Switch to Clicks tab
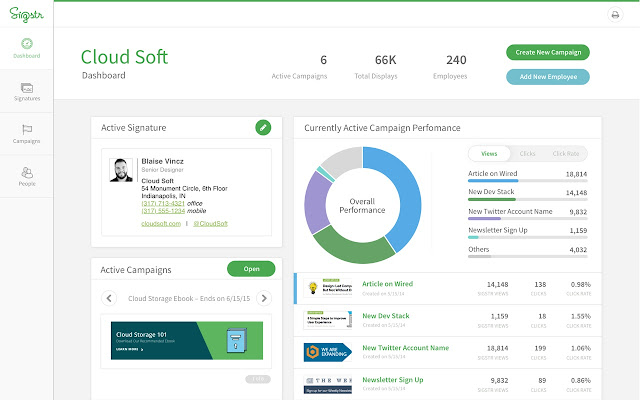 tap(527, 153)
